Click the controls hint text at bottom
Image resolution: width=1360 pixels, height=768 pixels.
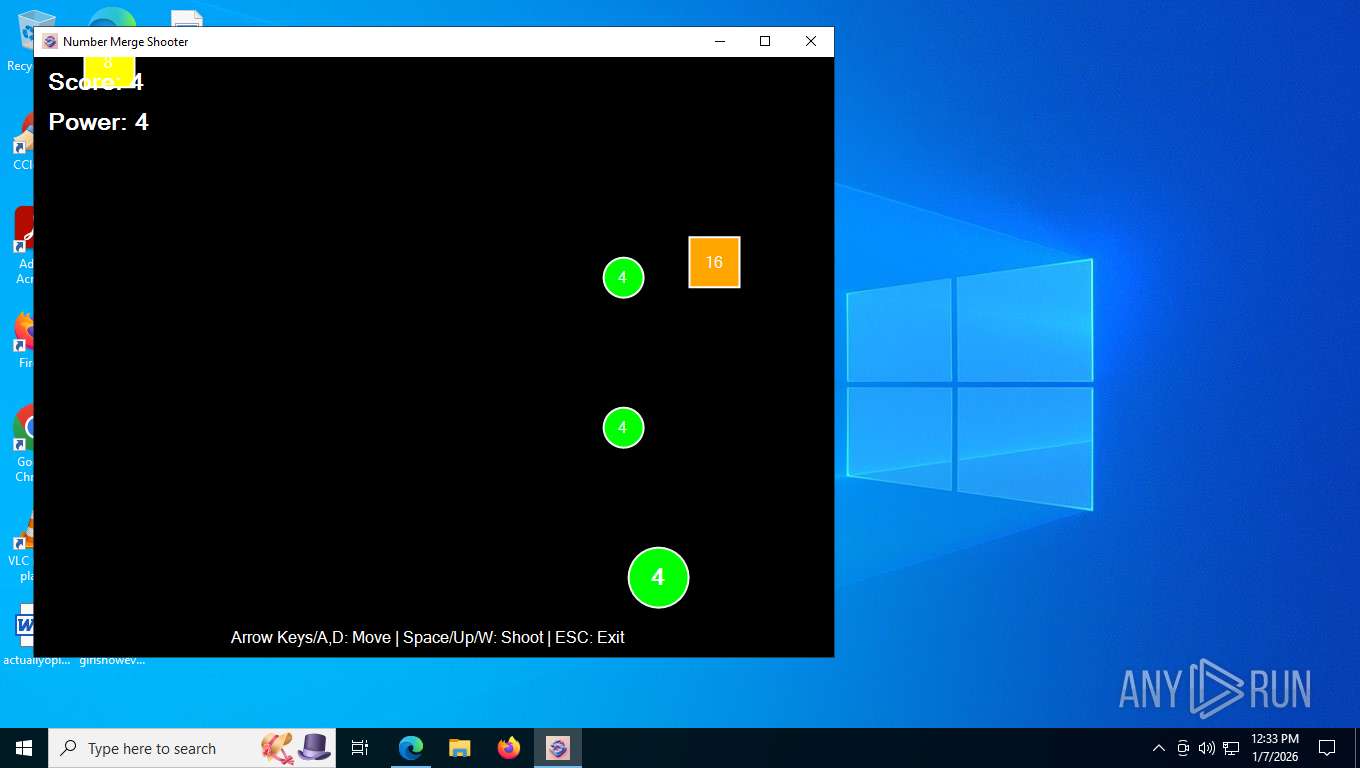(x=427, y=637)
